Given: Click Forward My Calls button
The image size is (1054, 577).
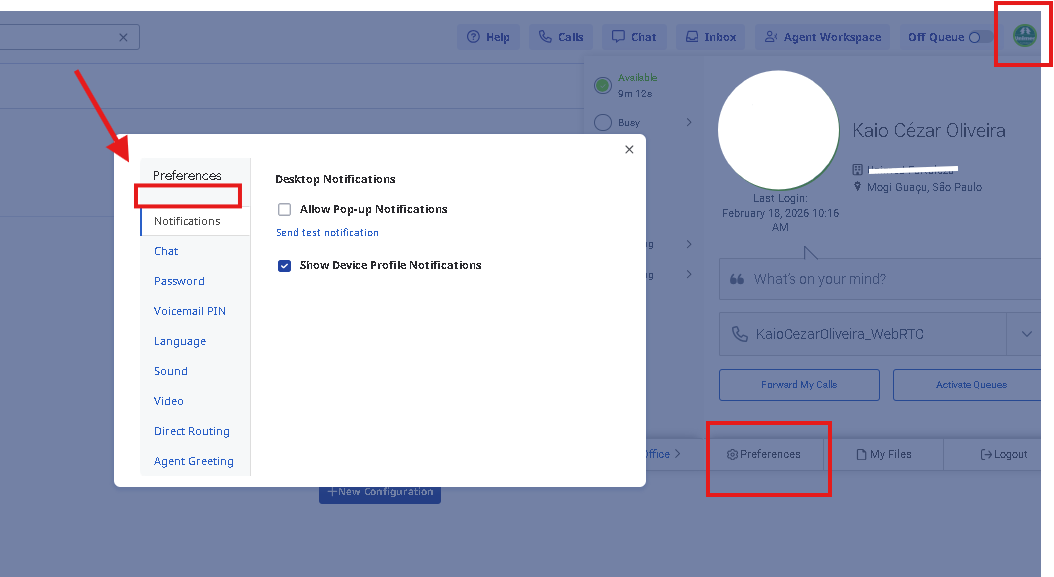Looking at the screenshot, I should coord(799,385).
